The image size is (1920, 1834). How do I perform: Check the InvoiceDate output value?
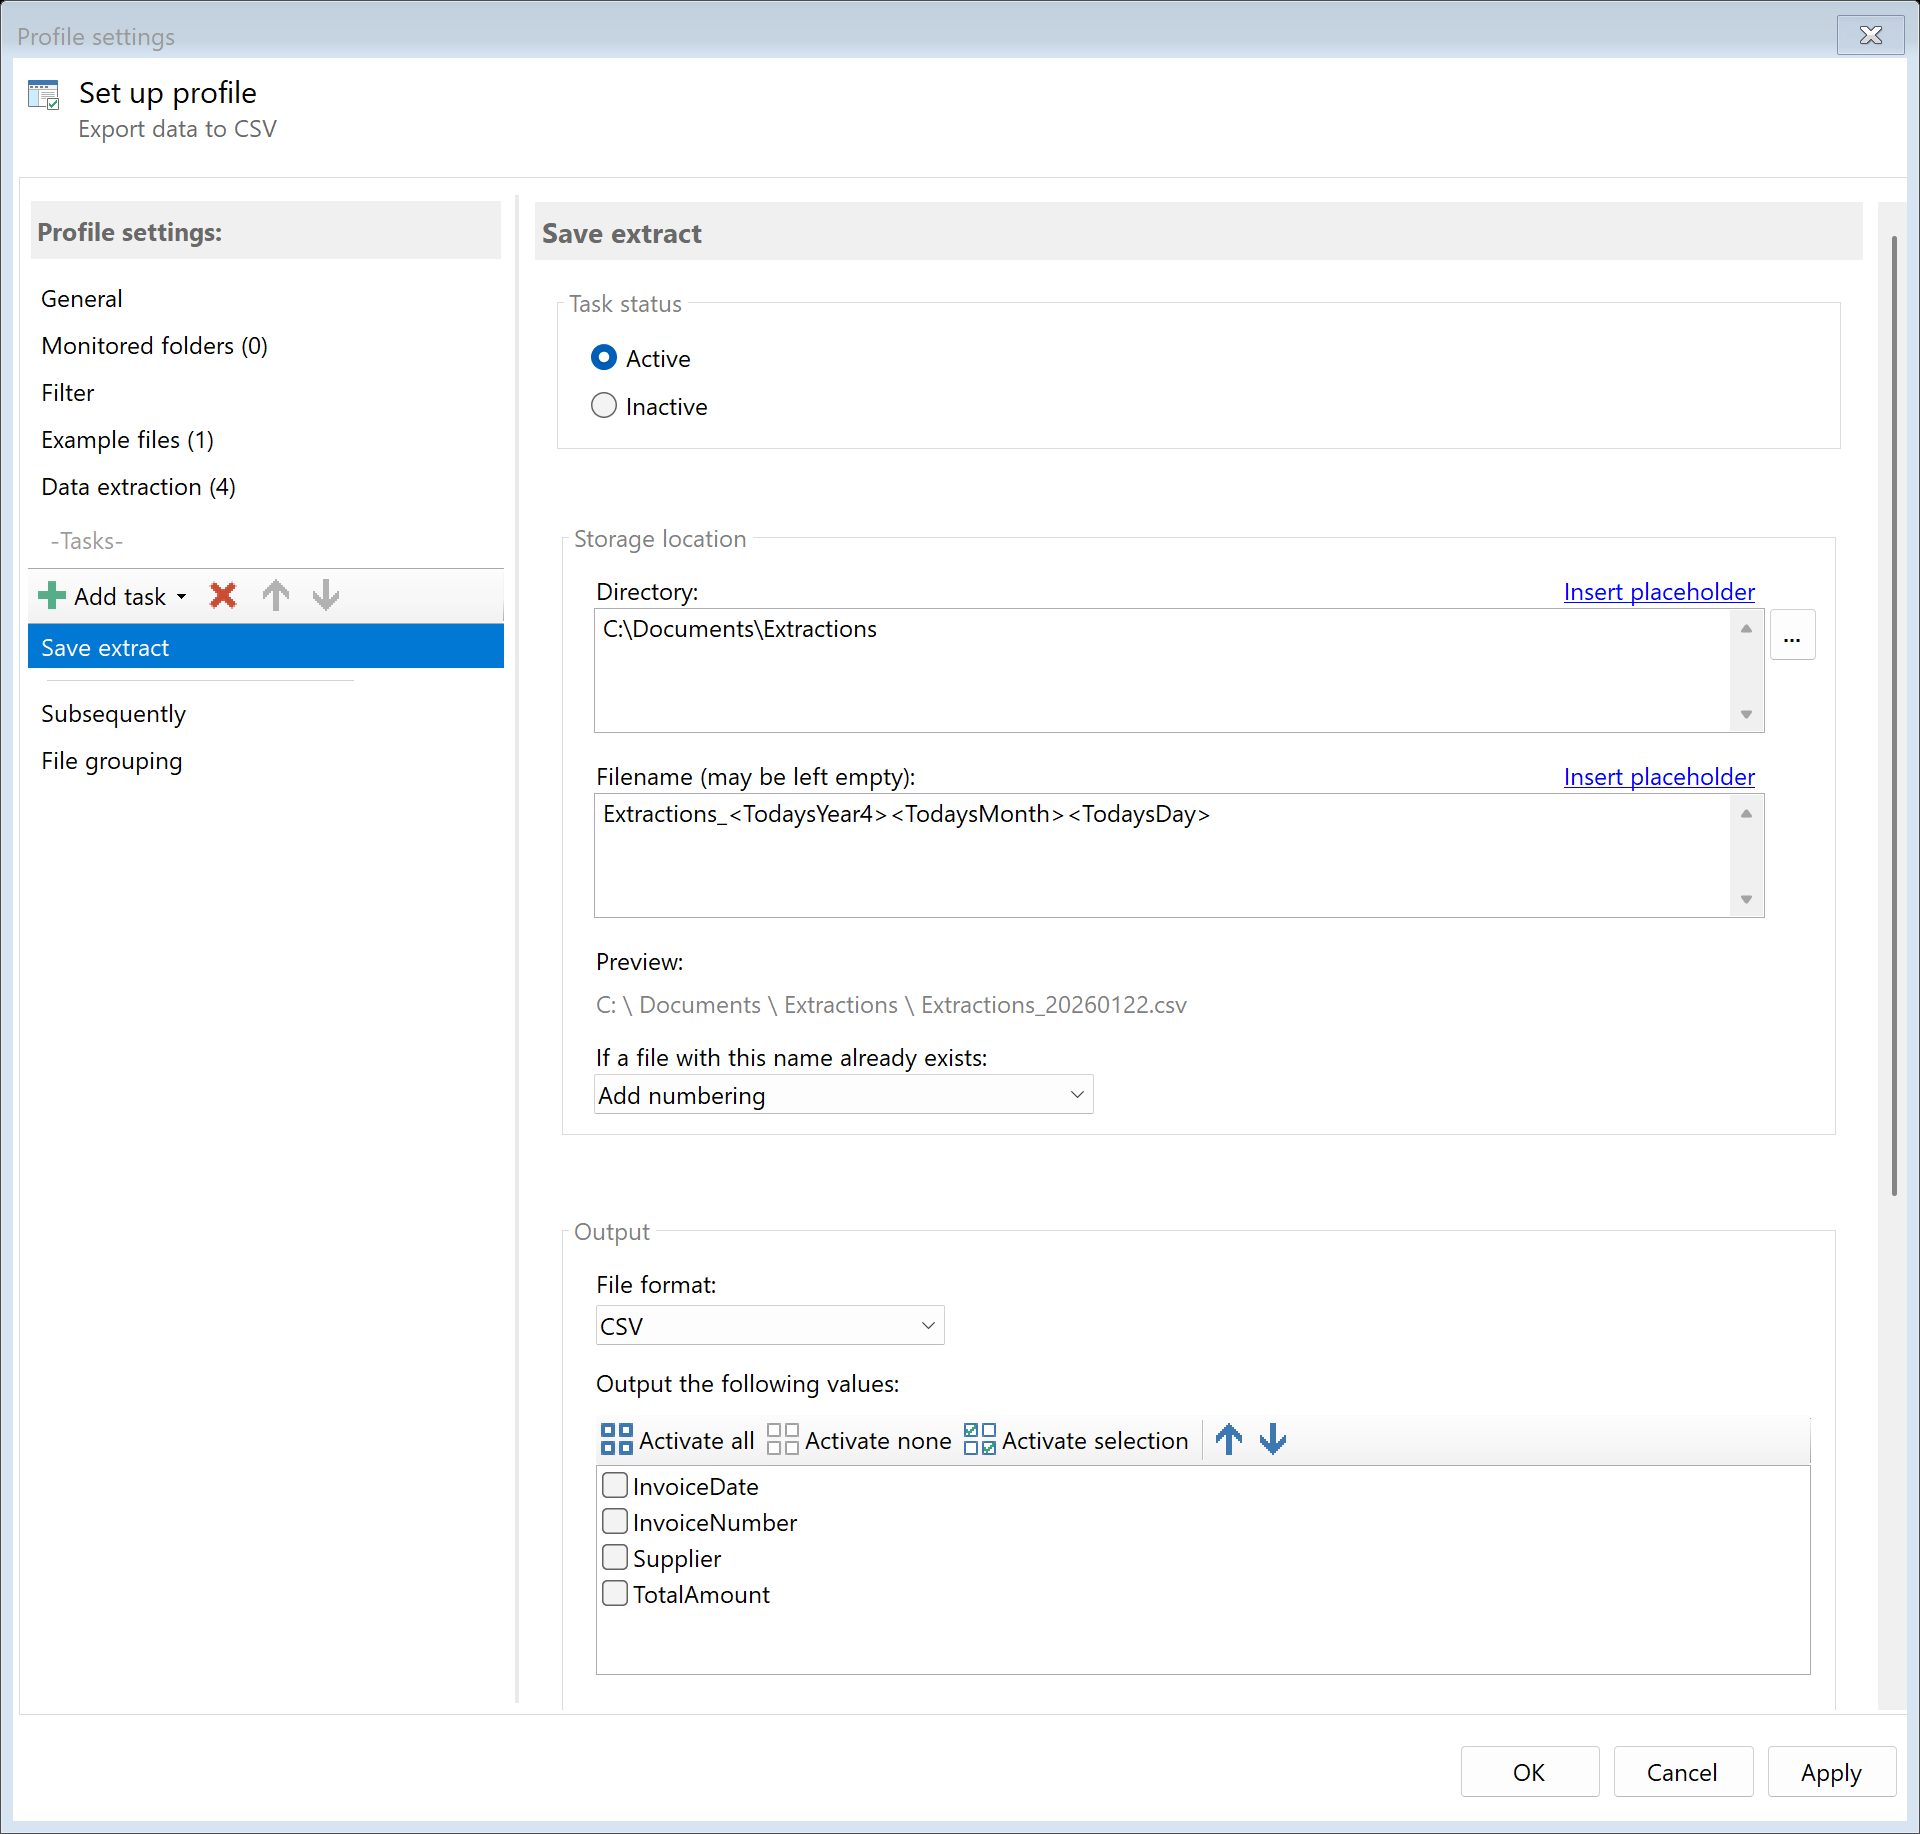pyautogui.click(x=615, y=1485)
